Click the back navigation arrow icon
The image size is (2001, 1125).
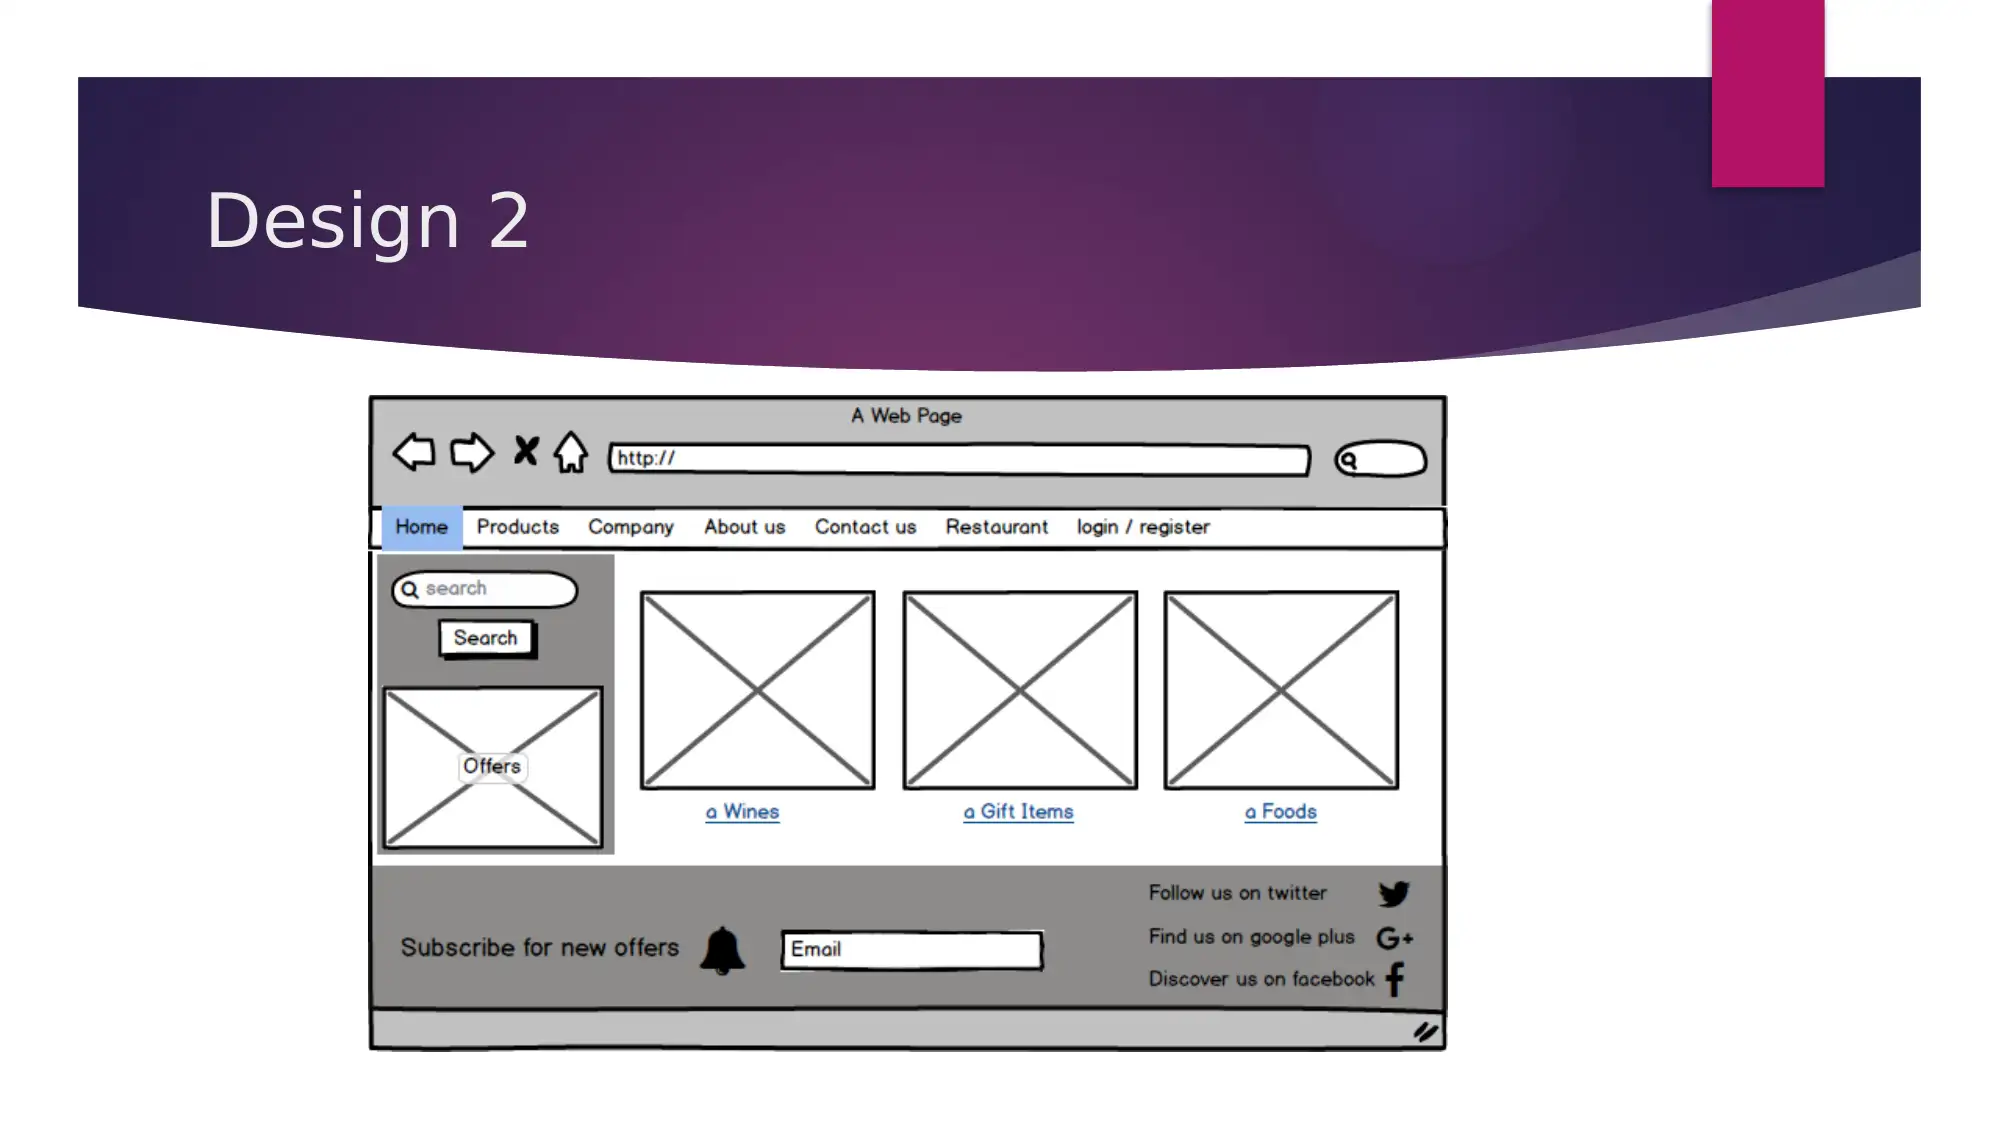pyautogui.click(x=414, y=456)
